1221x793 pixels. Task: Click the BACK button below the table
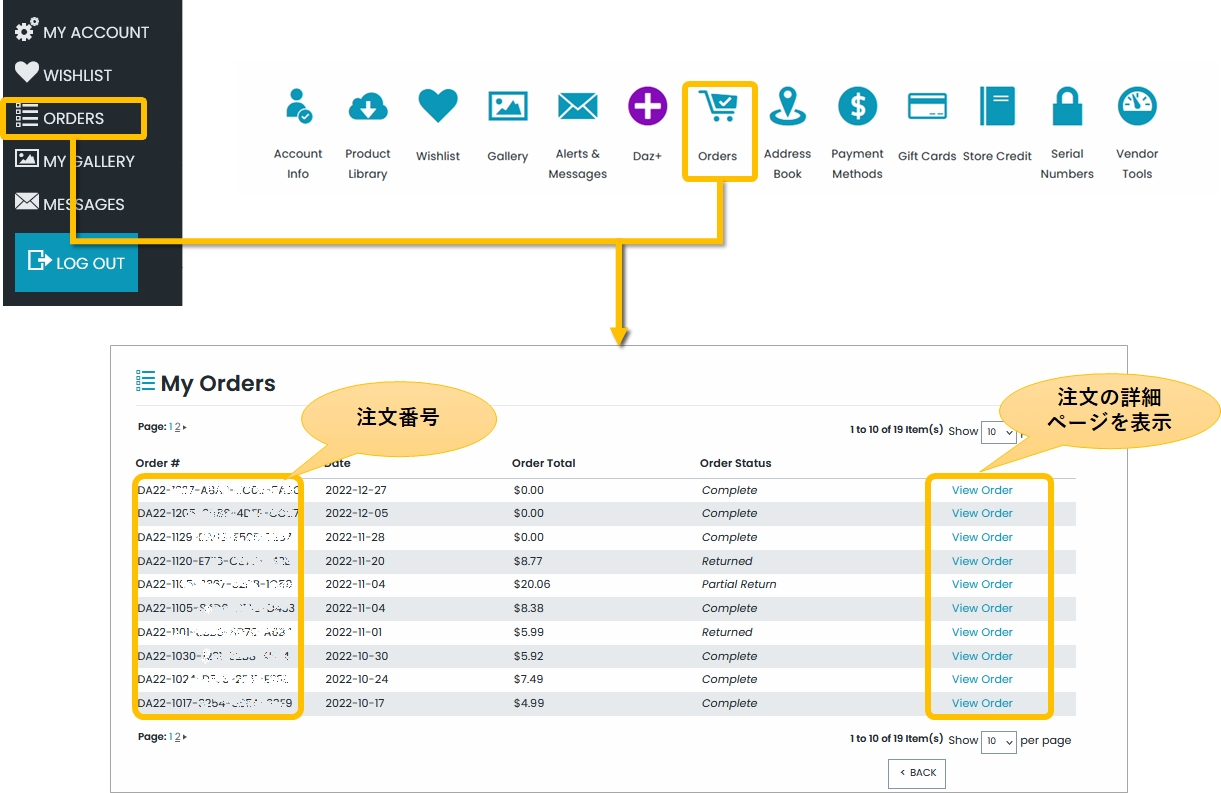[917, 773]
